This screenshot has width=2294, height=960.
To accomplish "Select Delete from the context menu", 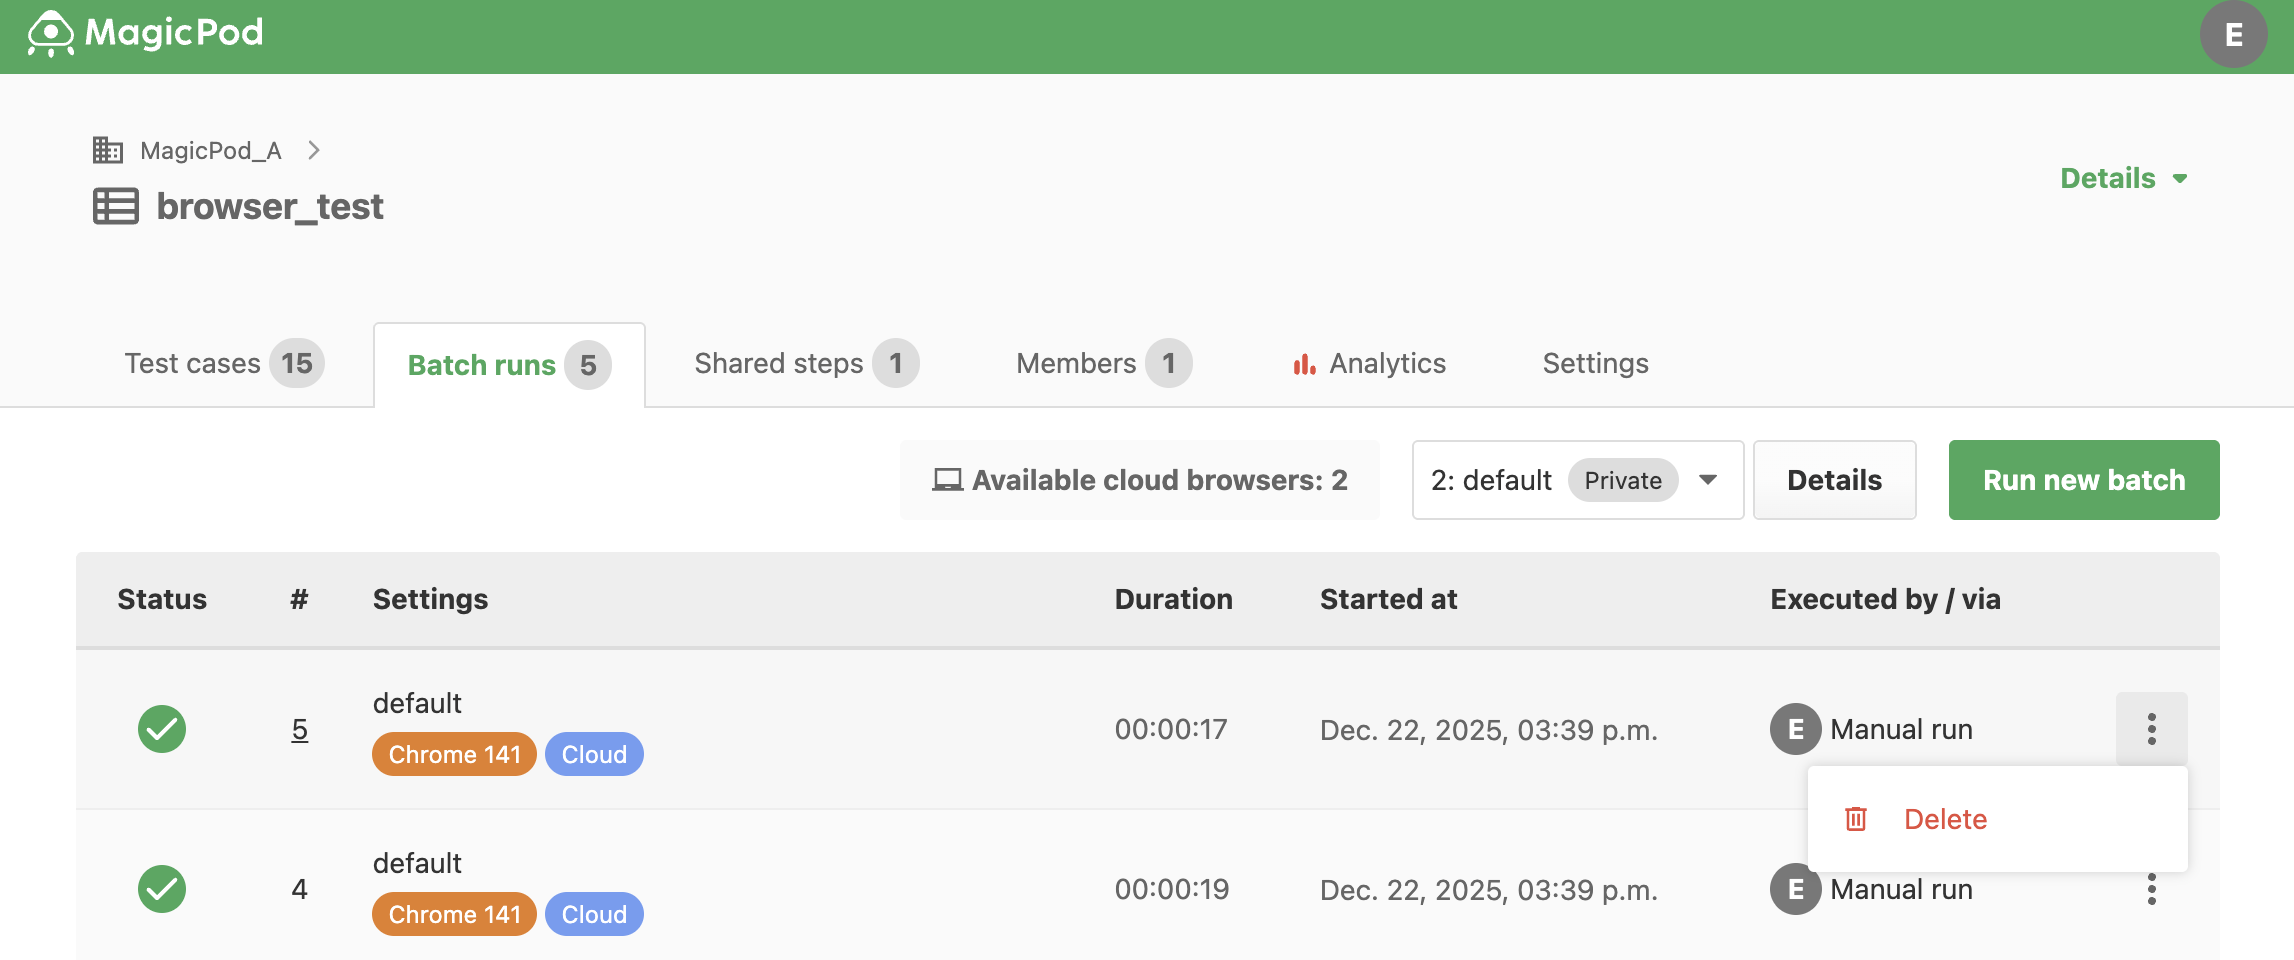I will coord(1998,819).
